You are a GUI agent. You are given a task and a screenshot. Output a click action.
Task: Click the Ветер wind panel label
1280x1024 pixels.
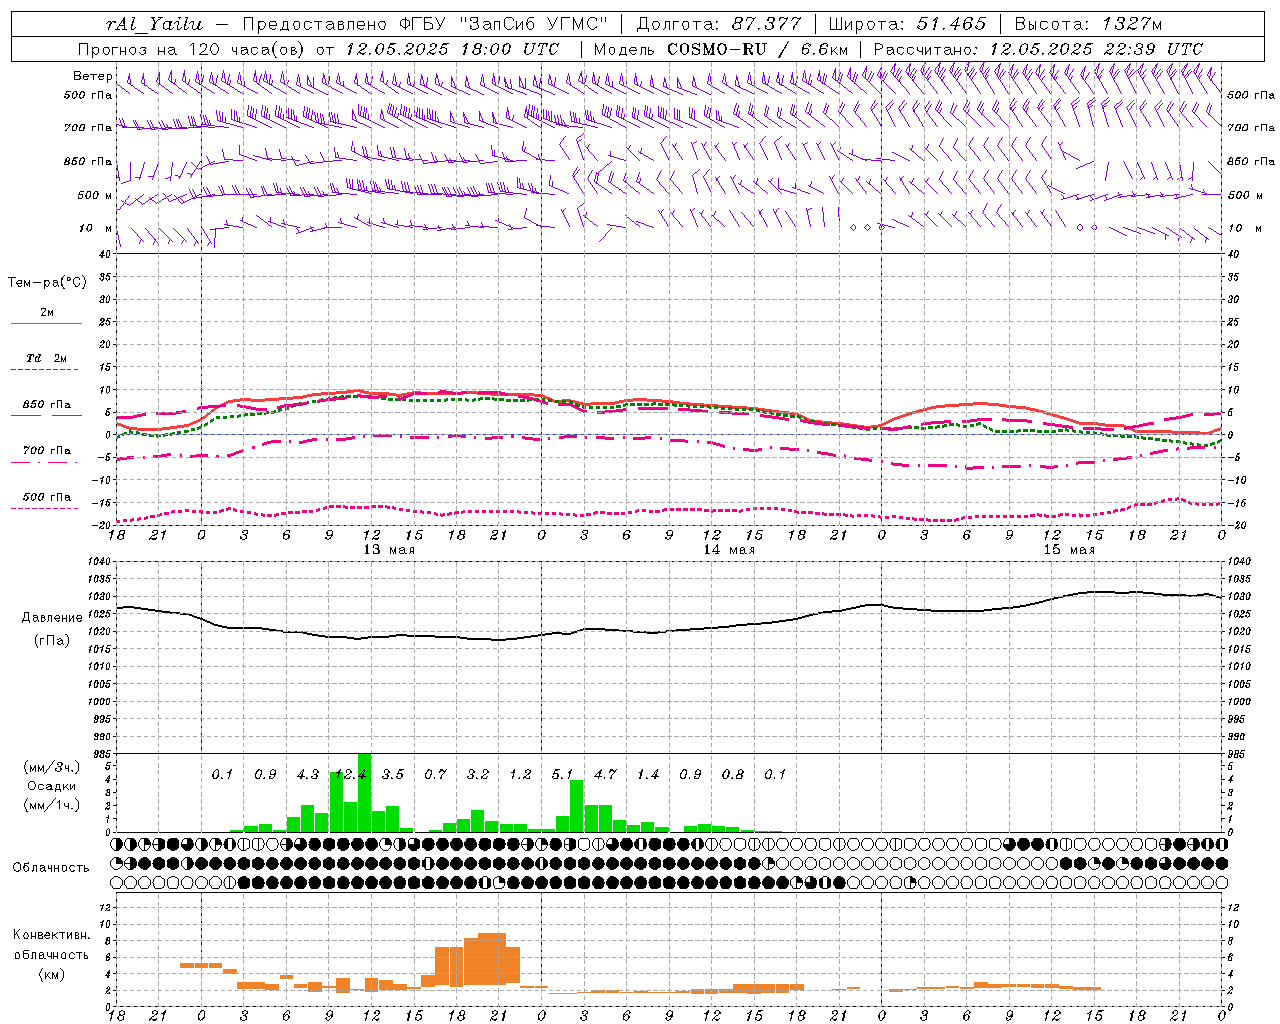click(x=93, y=76)
